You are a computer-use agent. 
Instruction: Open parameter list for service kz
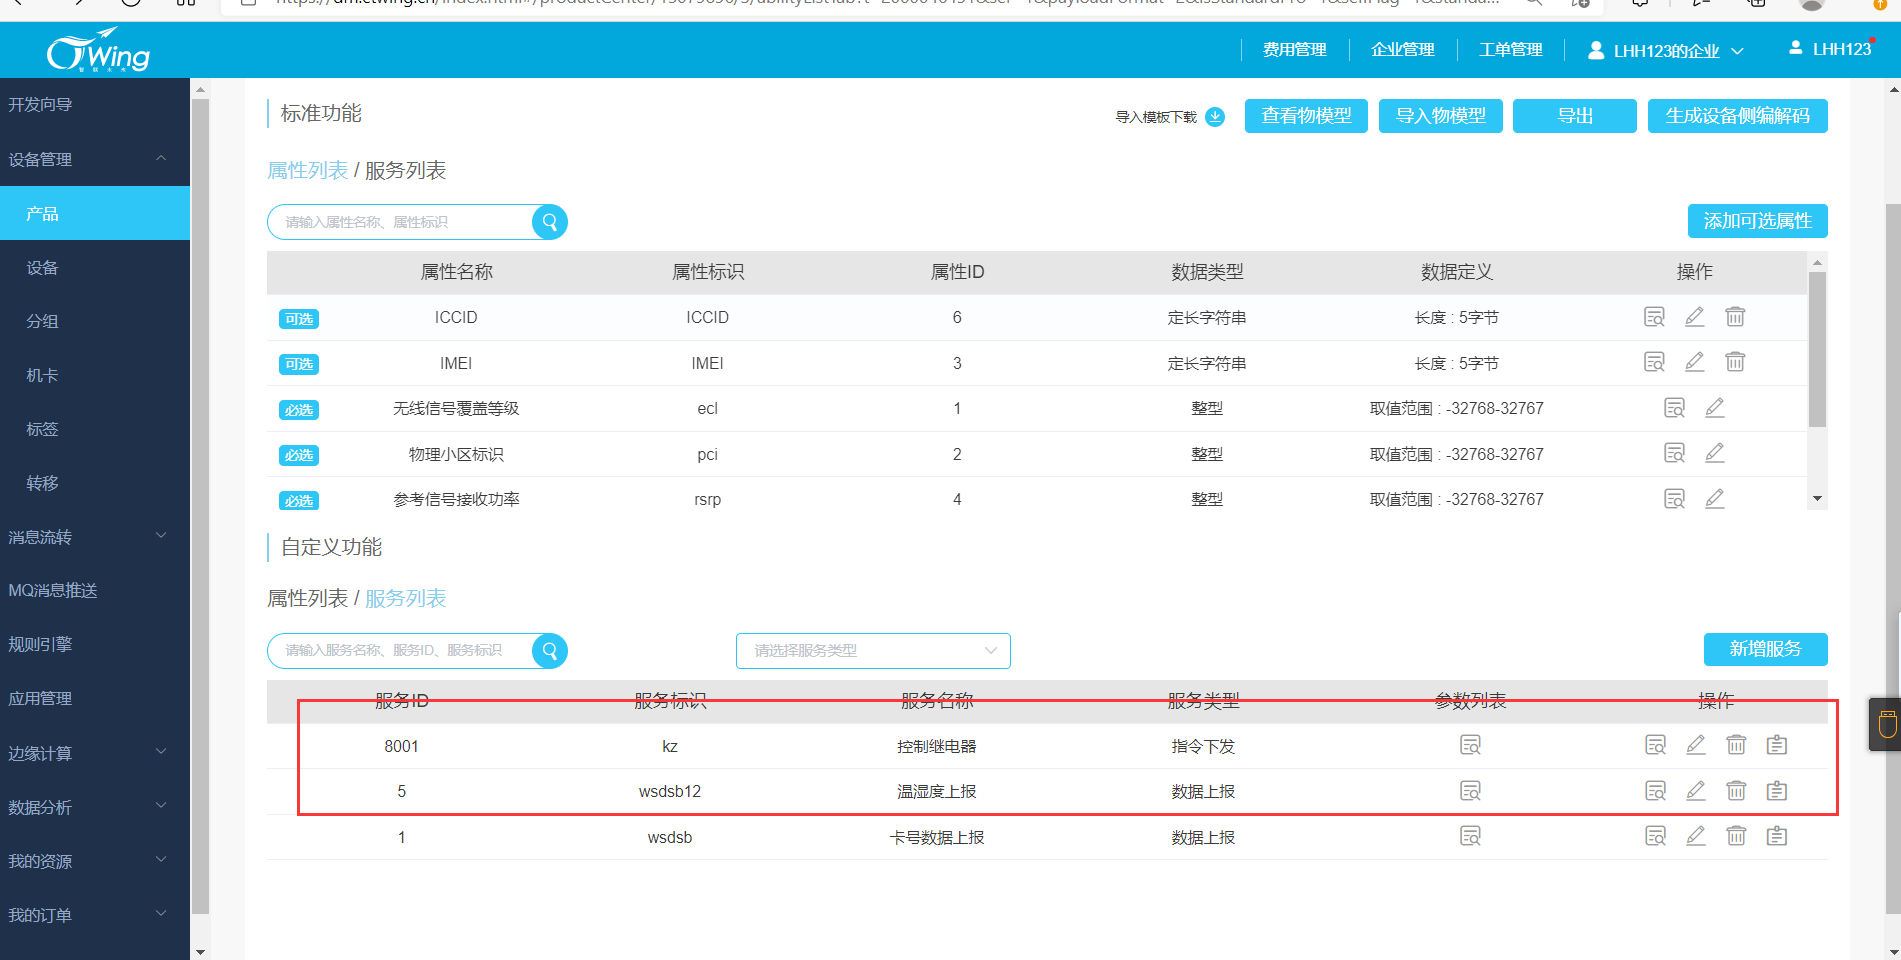coord(1470,745)
